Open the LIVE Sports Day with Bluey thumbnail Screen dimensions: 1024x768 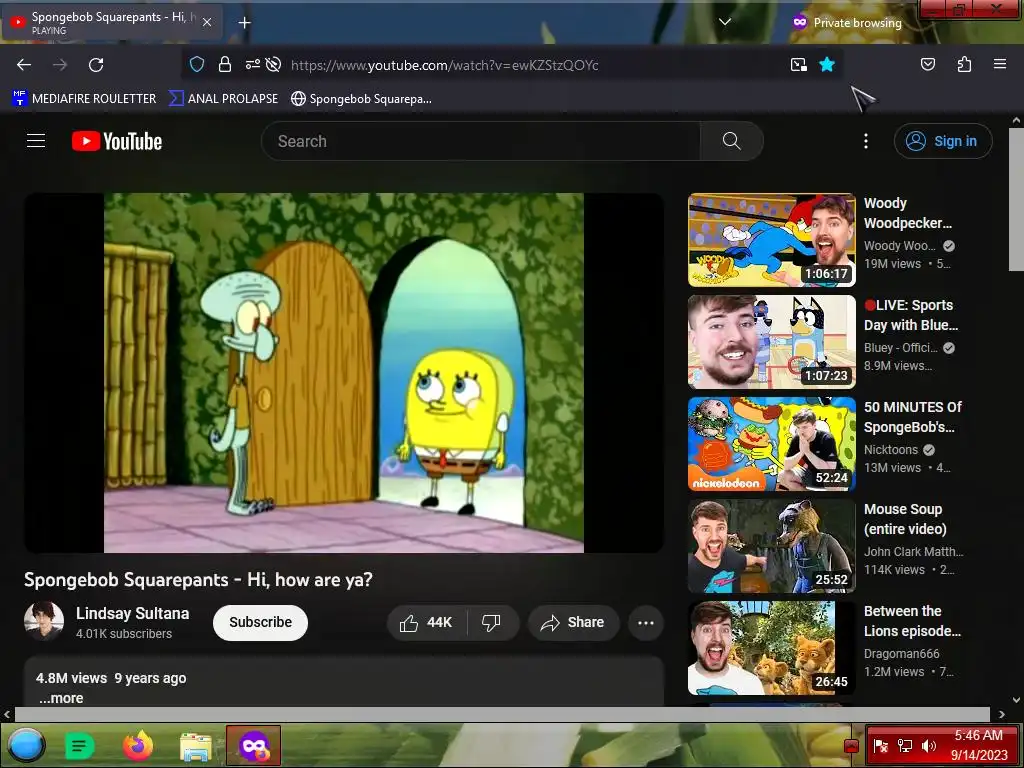771,342
